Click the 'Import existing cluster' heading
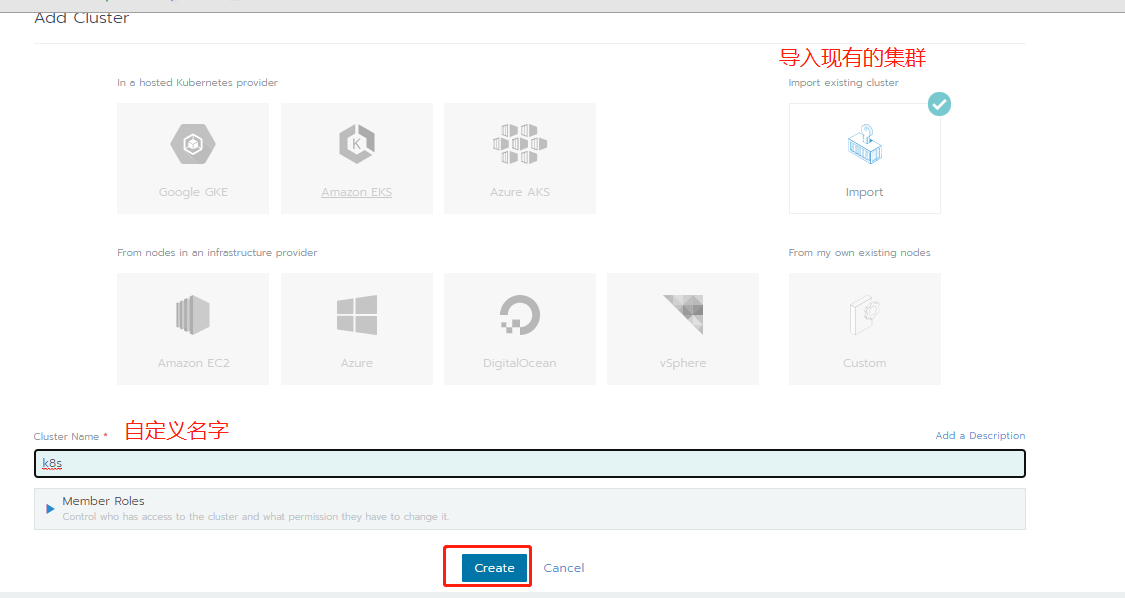Viewport: 1125px width, 598px height. [x=844, y=83]
